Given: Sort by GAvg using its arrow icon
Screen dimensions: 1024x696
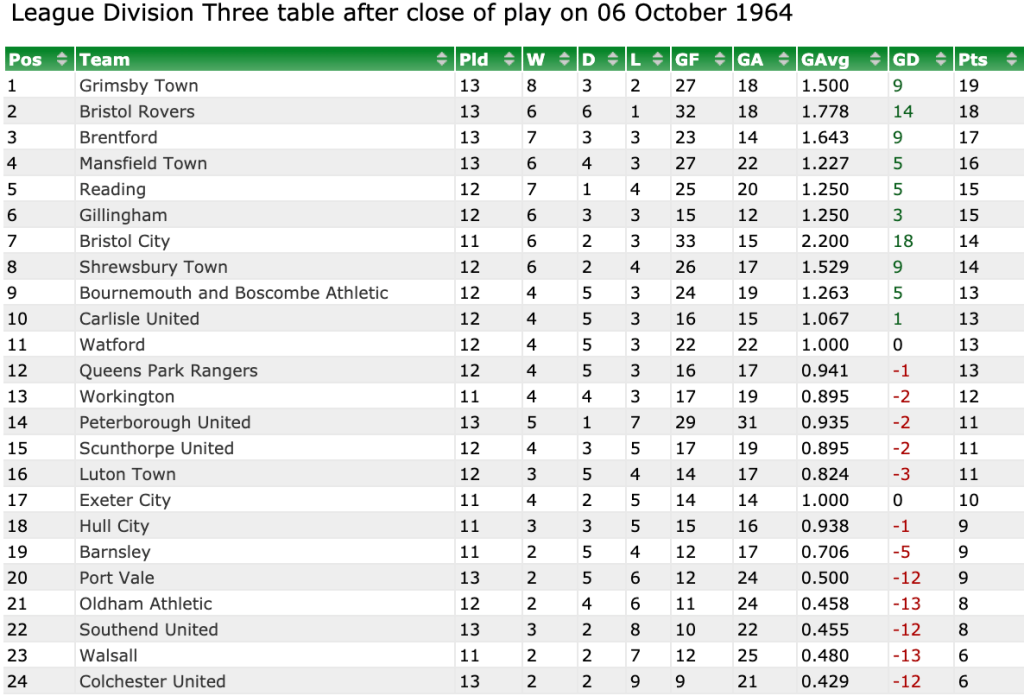Looking at the screenshot, I should [876, 60].
